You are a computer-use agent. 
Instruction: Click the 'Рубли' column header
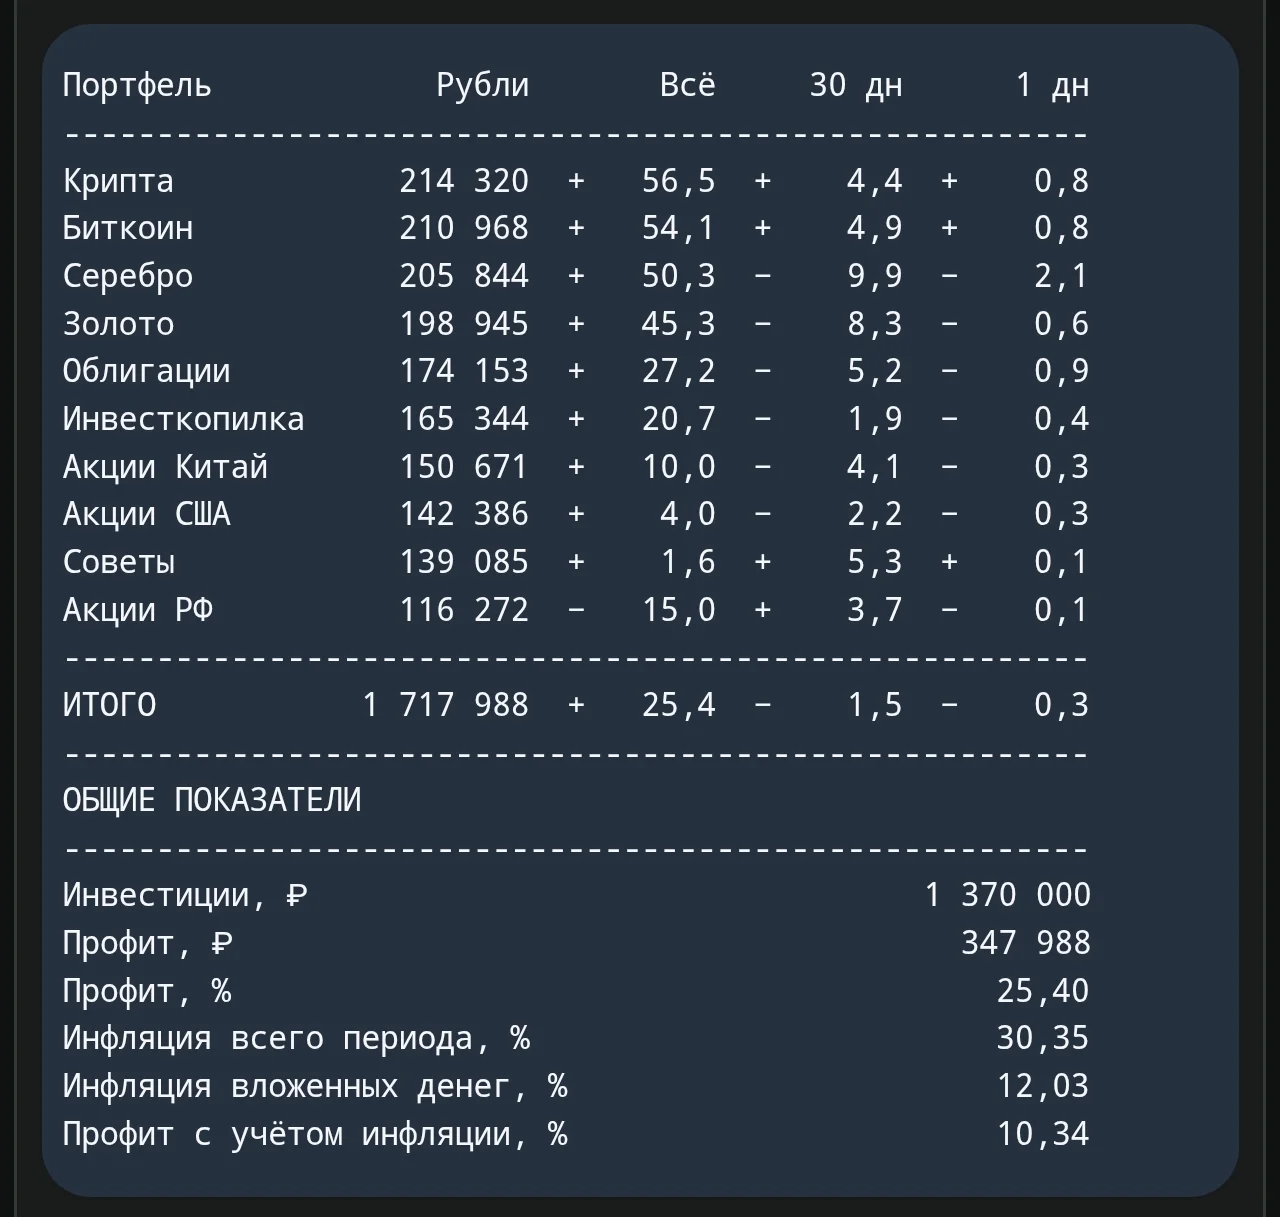pos(483,86)
